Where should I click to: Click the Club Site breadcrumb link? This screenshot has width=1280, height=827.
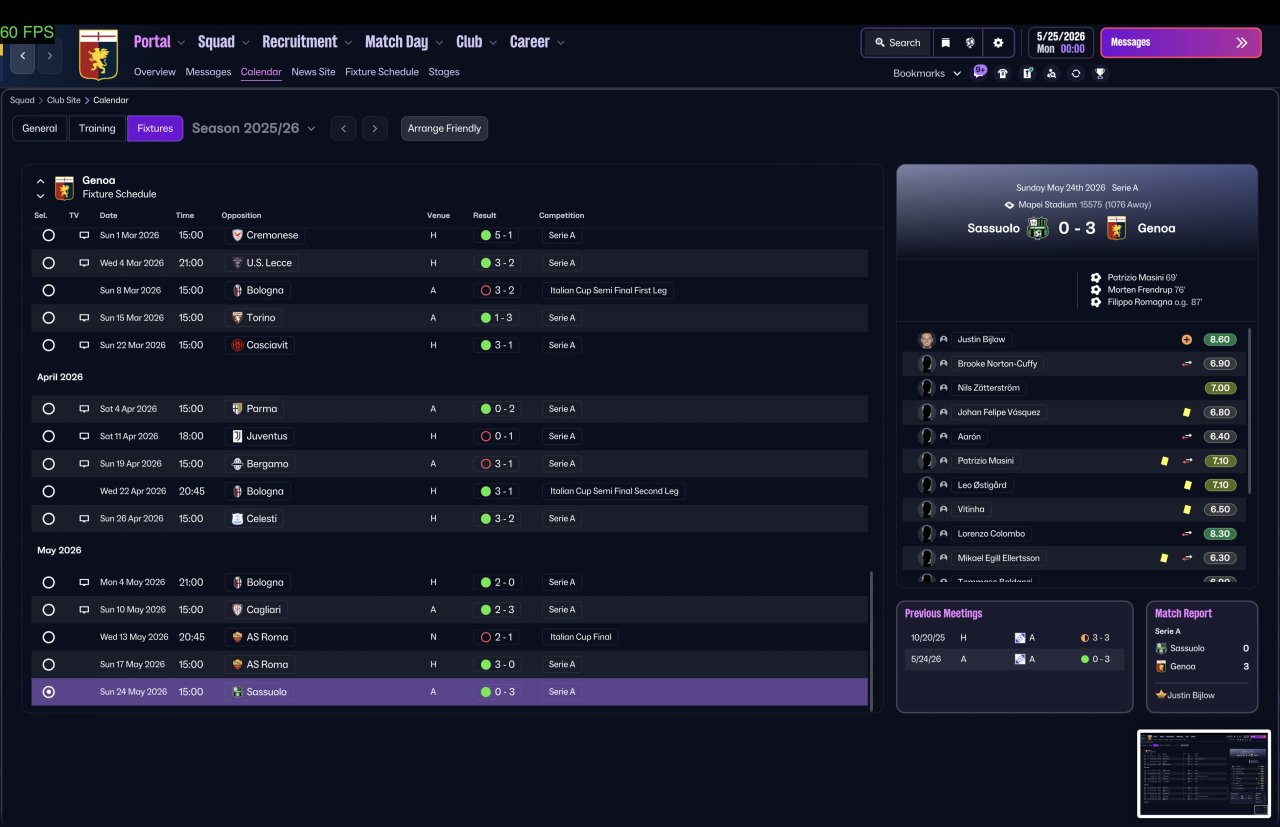(x=64, y=100)
